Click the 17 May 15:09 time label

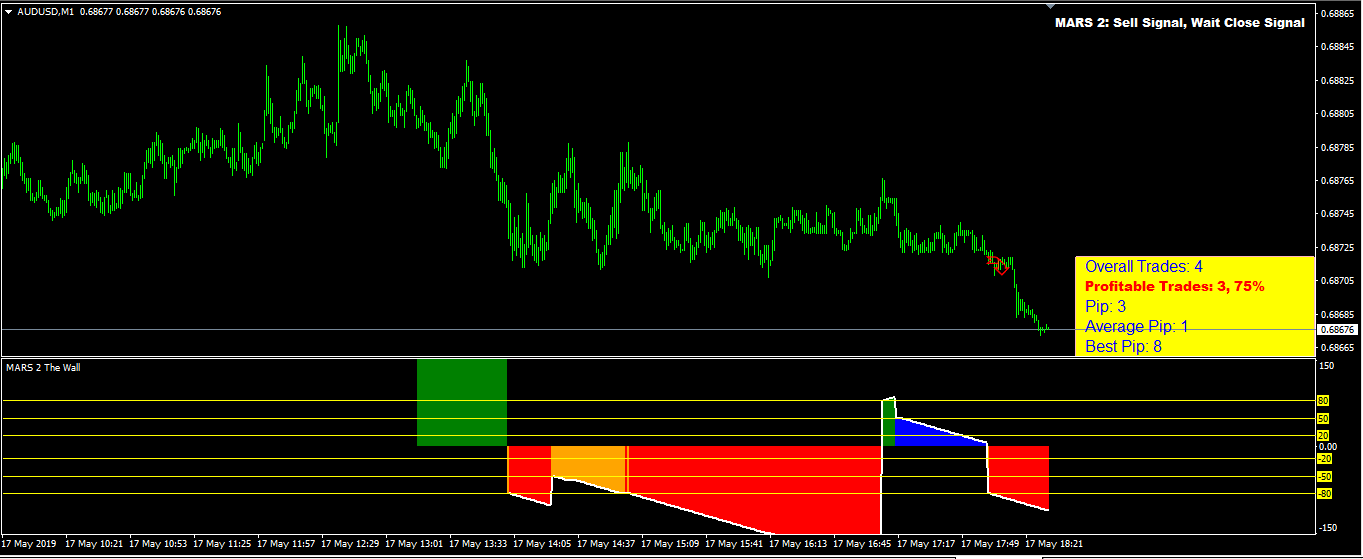point(670,544)
